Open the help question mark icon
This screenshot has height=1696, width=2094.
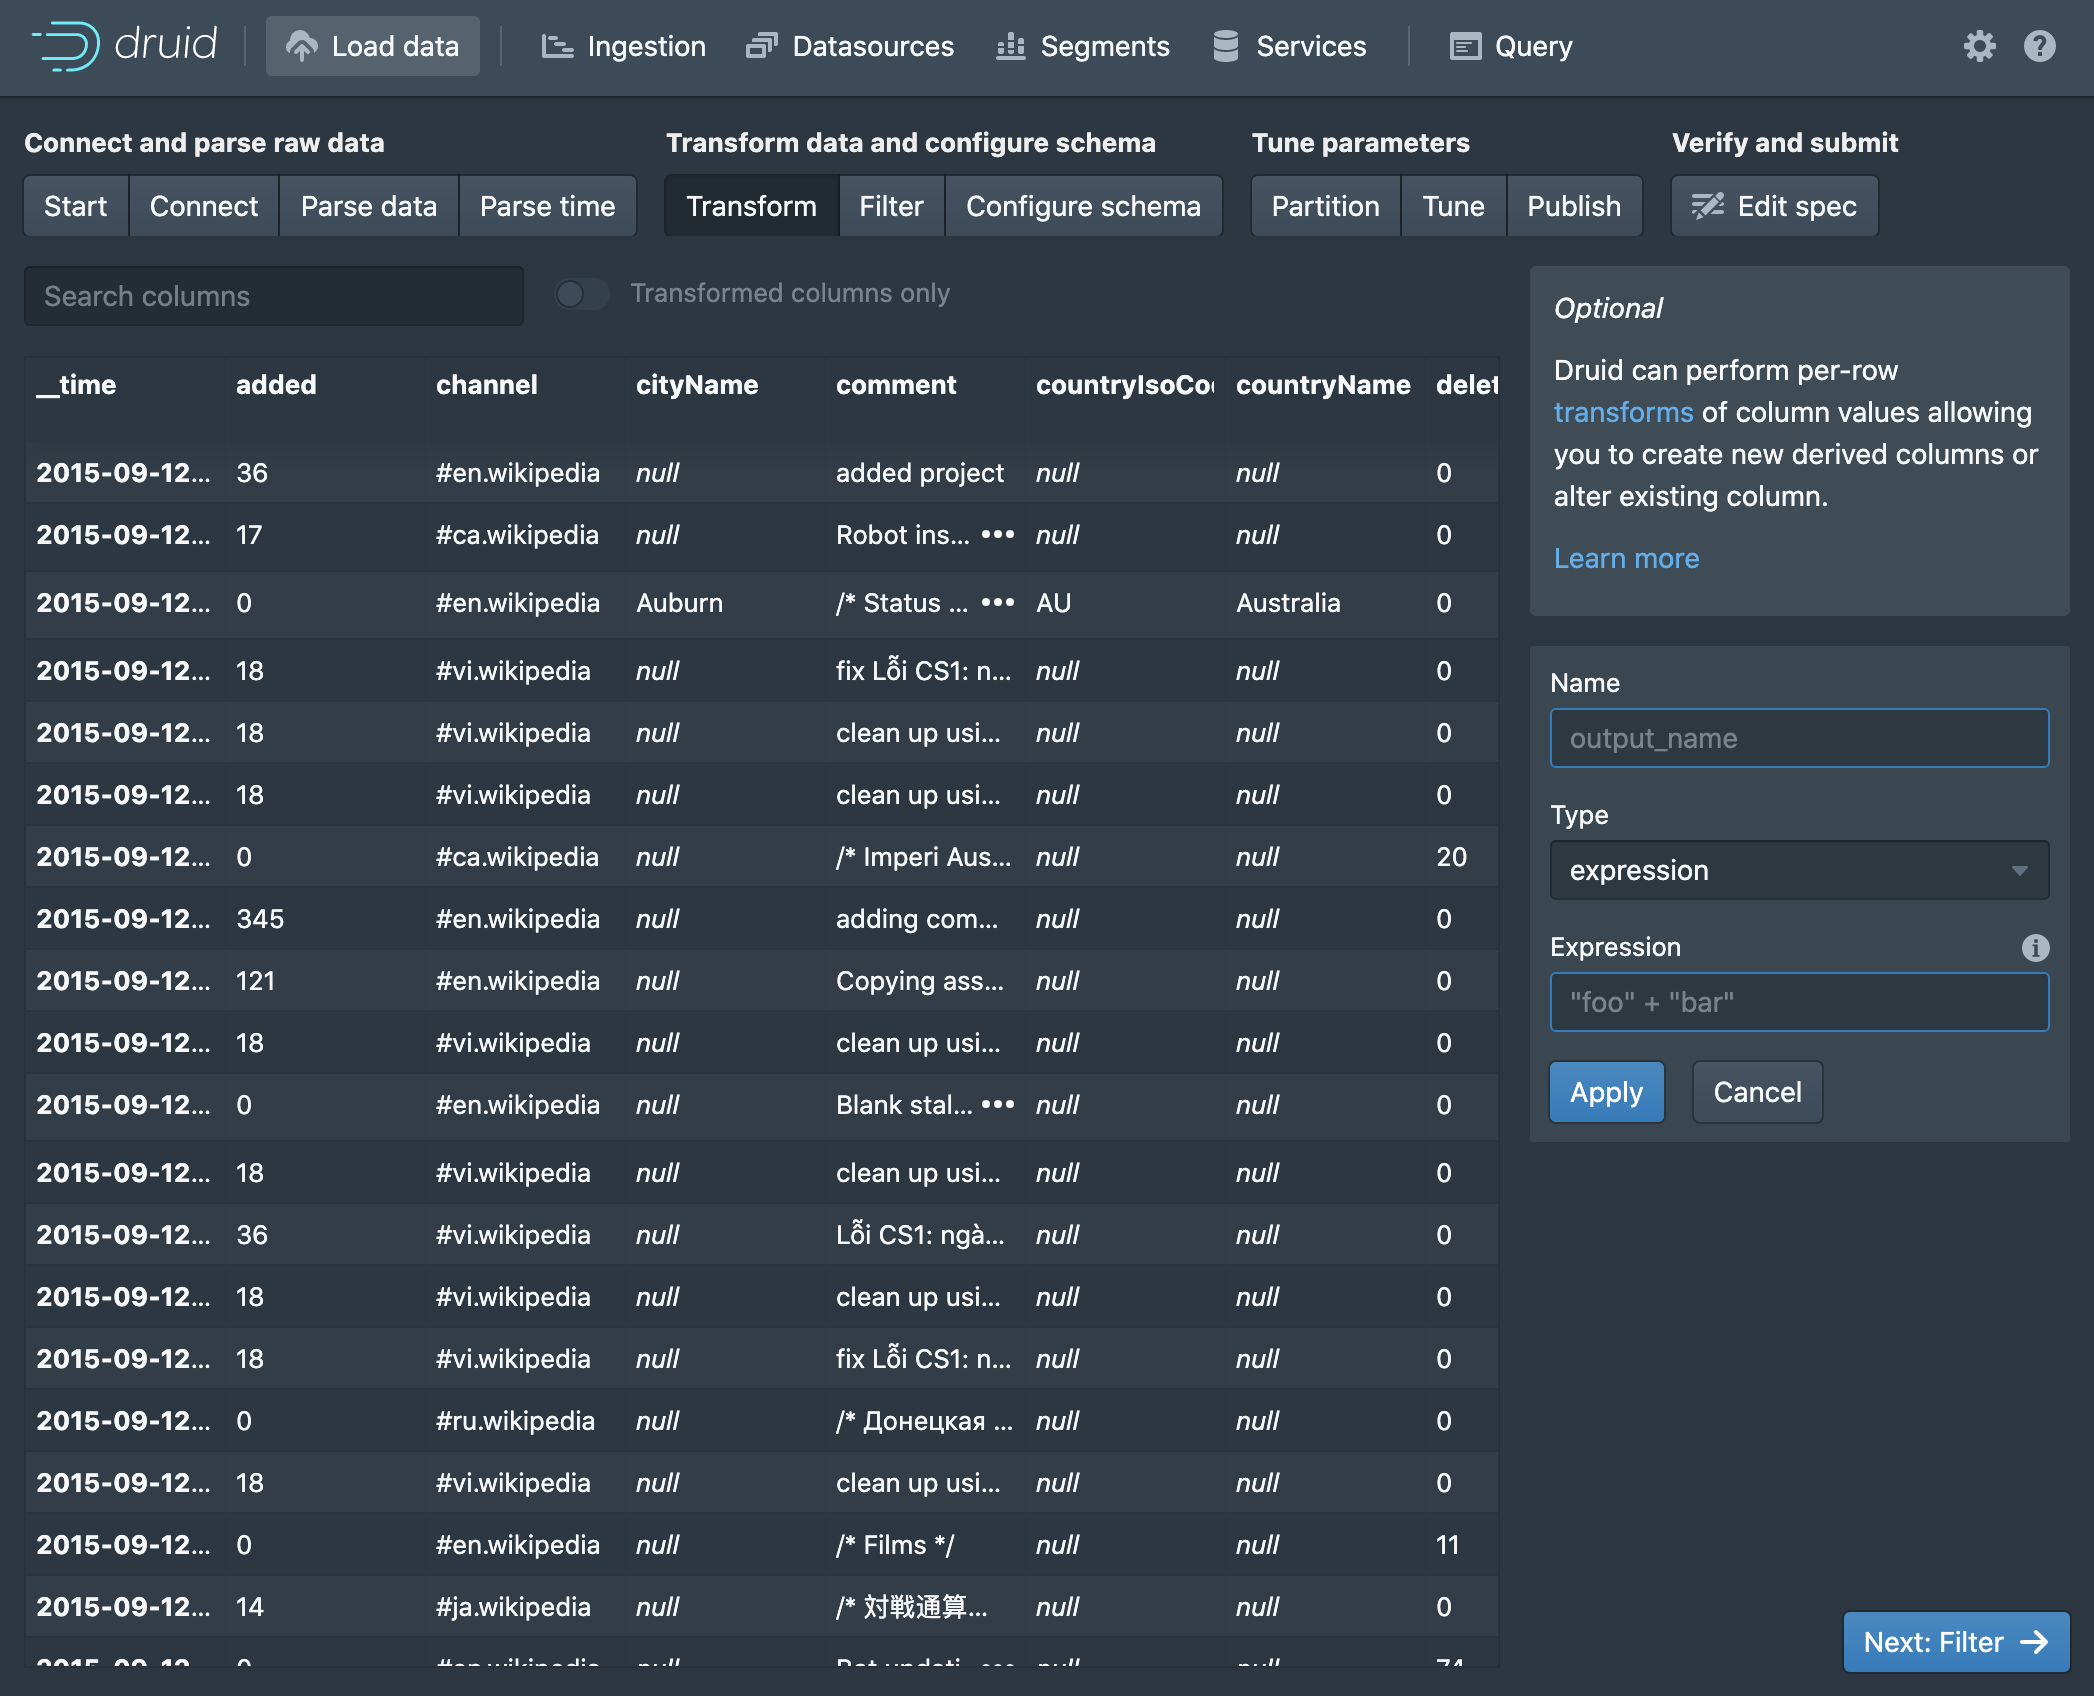coord(2039,46)
